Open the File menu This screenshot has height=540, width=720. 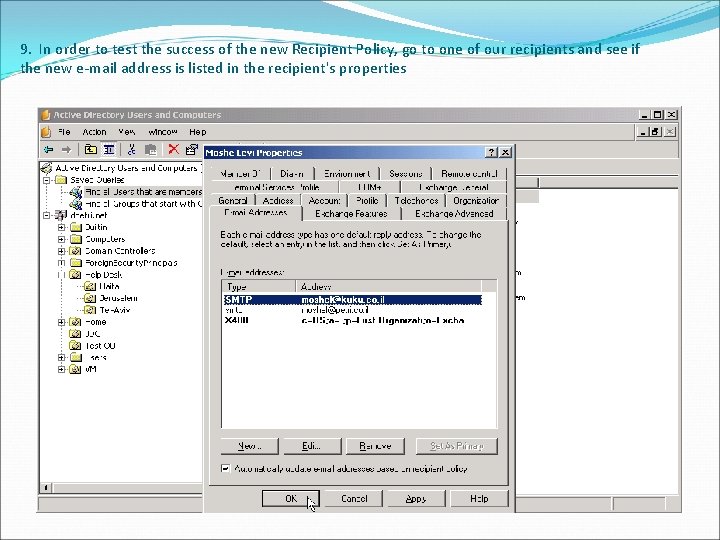[64, 132]
